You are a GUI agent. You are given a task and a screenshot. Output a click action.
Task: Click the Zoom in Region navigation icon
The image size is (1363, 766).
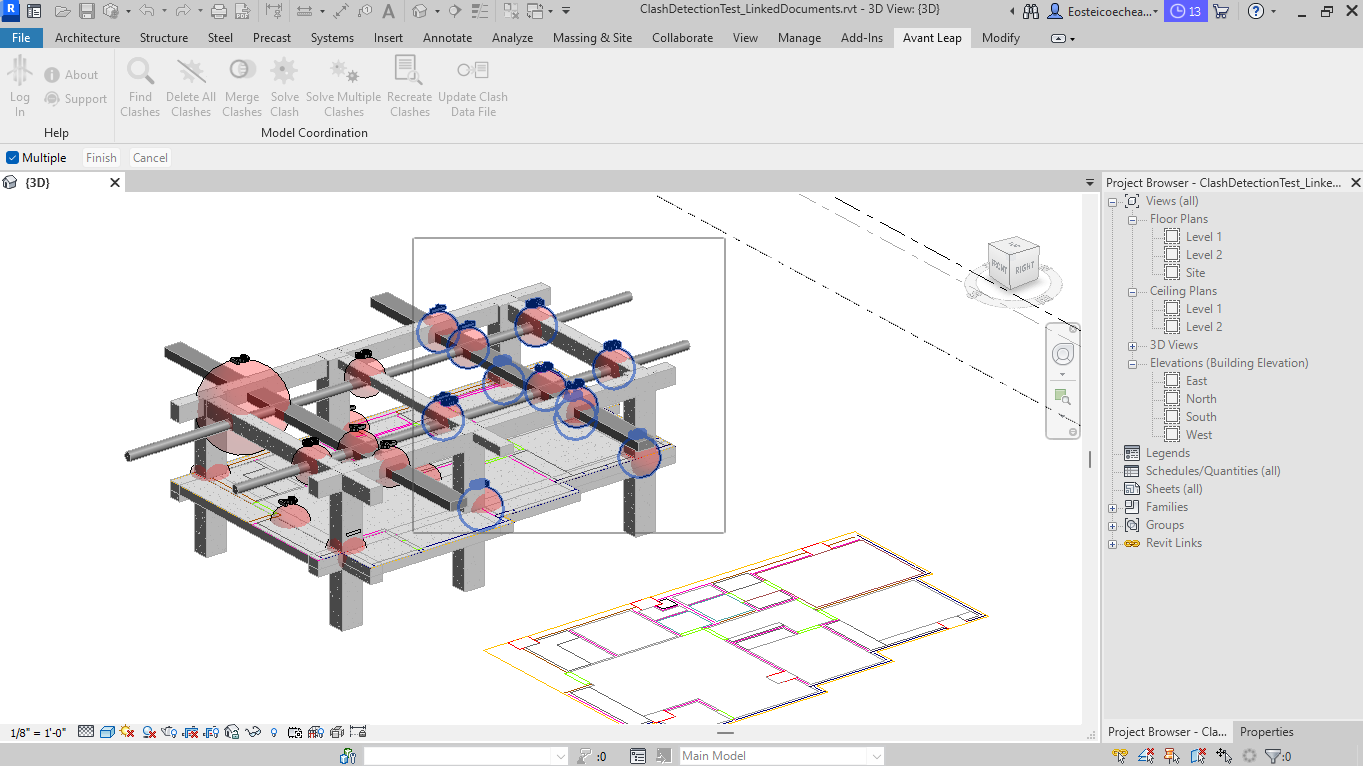click(1062, 398)
